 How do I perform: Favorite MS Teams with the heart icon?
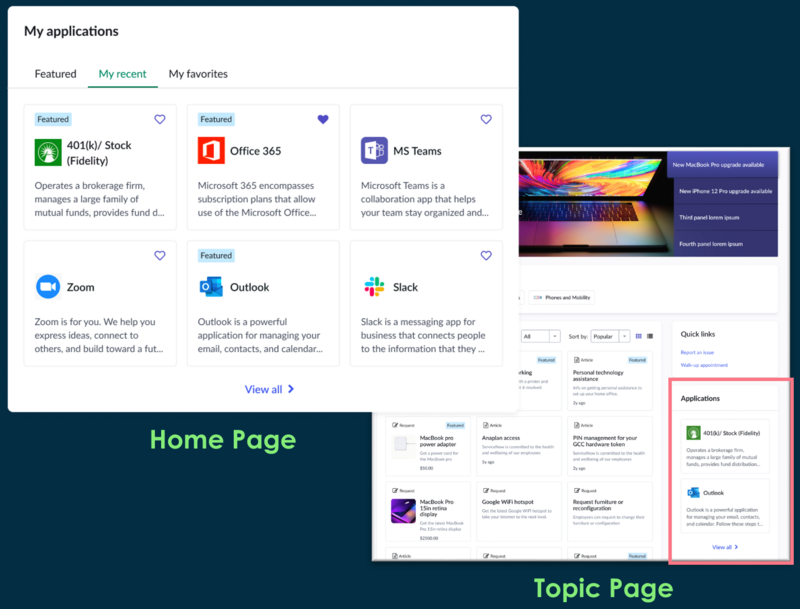click(x=486, y=119)
